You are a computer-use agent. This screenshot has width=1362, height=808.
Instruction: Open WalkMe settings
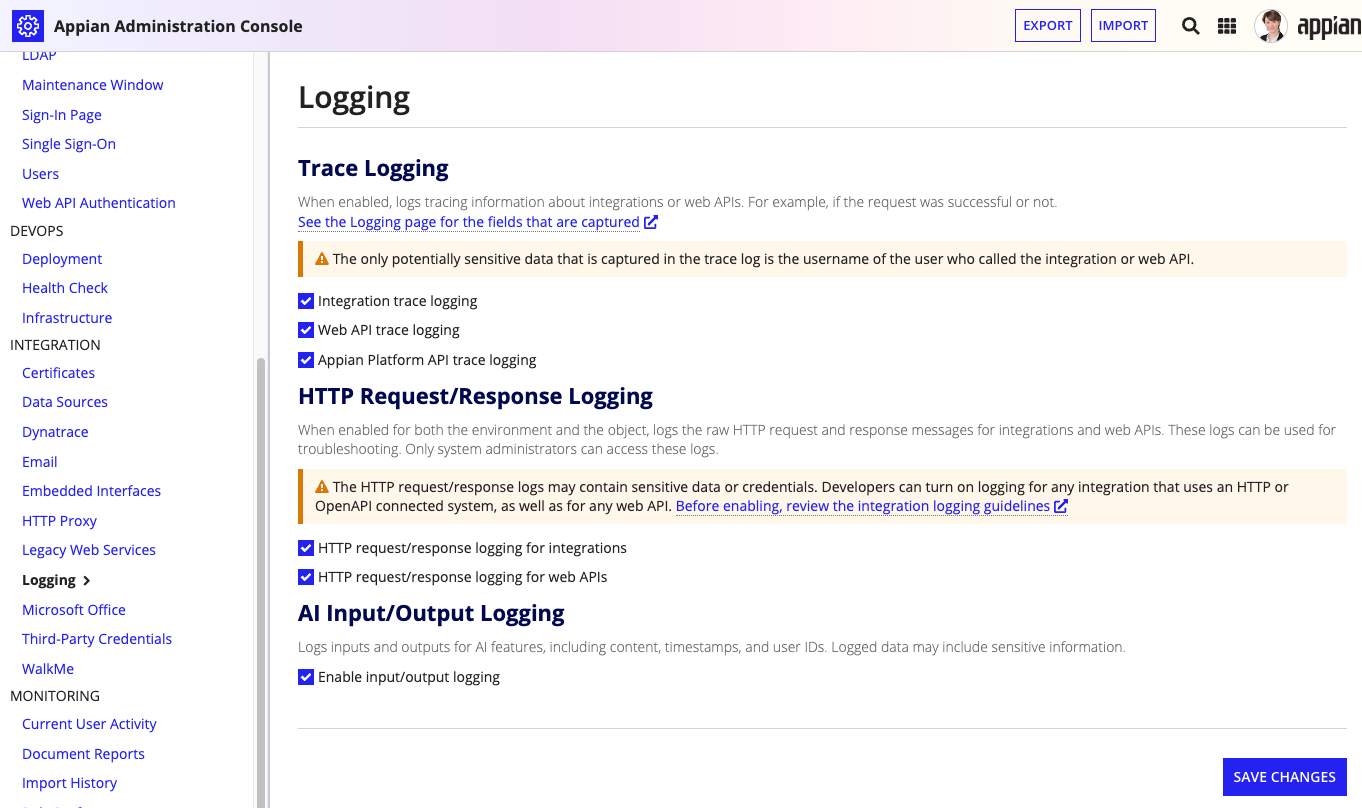pyautogui.click(x=48, y=669)
